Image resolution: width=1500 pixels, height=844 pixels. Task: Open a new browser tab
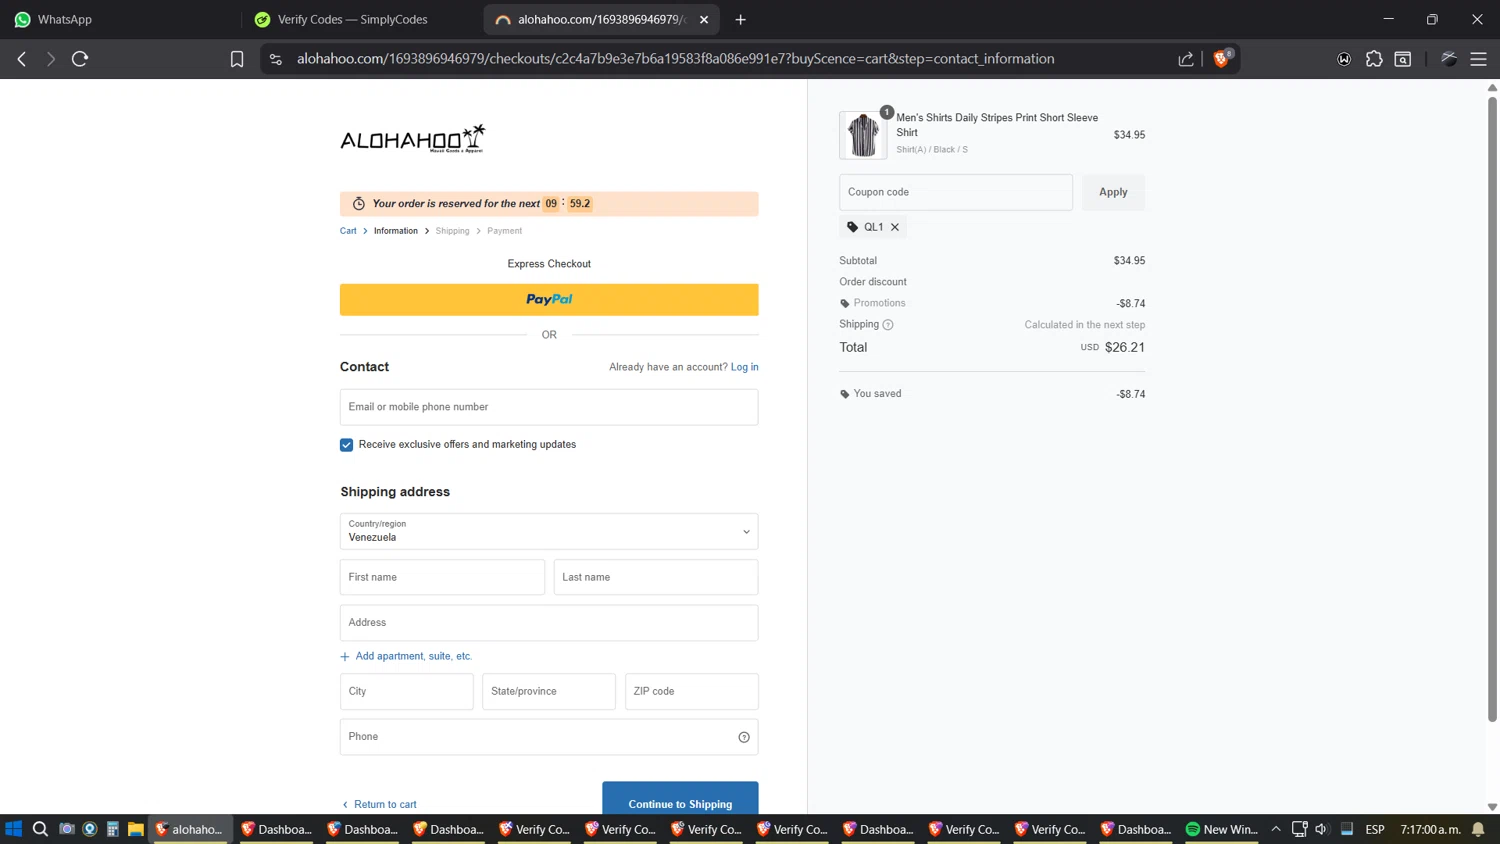pos(740,19)
